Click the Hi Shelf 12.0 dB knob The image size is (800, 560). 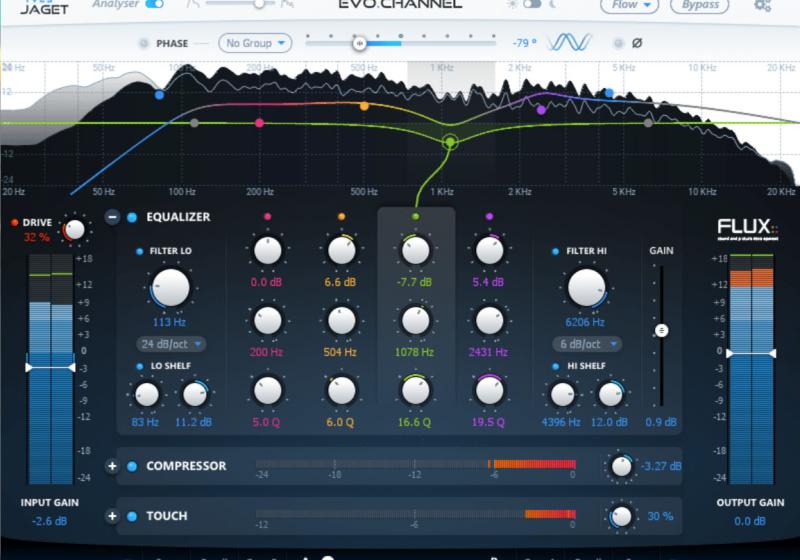point(610,394)
